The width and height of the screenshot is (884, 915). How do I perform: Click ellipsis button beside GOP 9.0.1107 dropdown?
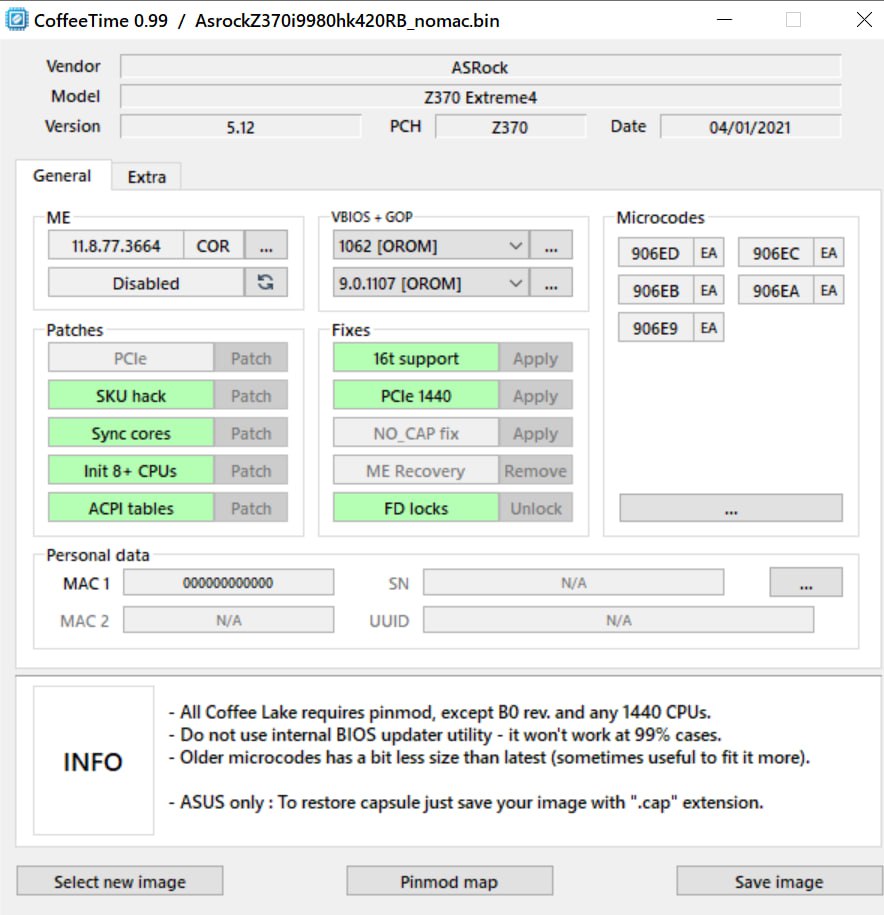point(551,283)
